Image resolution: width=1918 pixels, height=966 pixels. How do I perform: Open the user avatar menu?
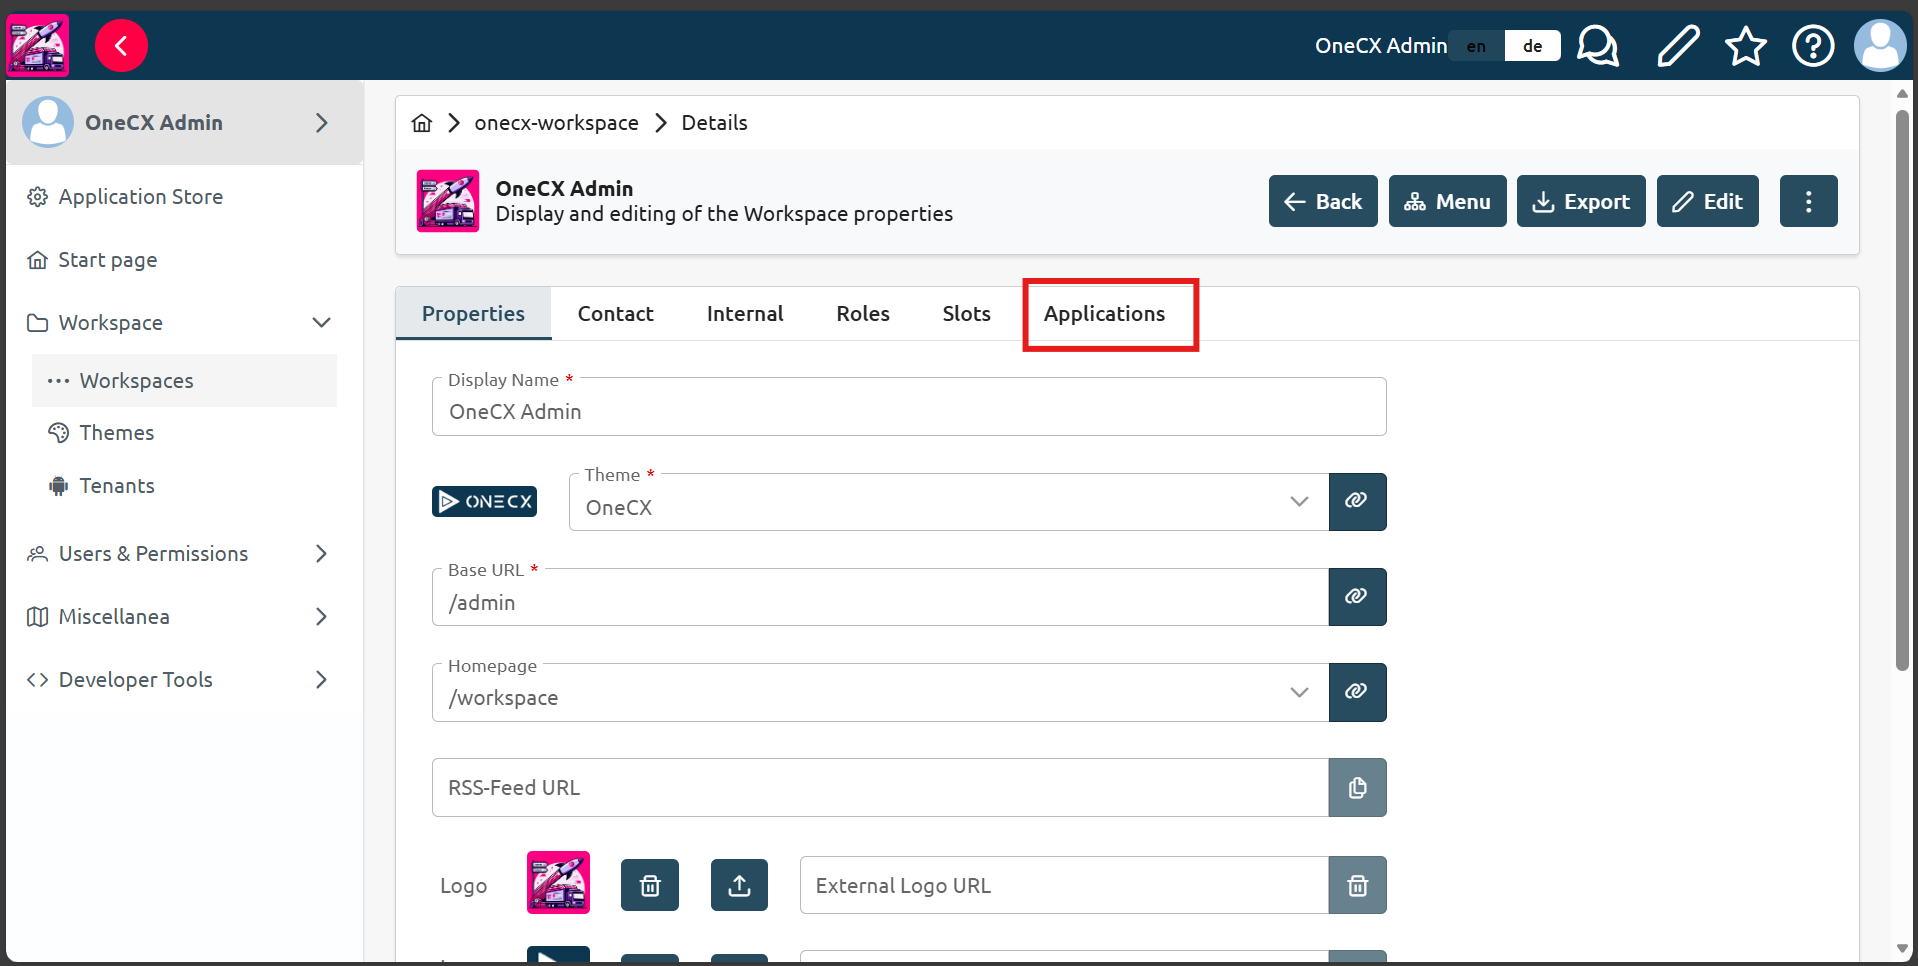coord(1880,45)
